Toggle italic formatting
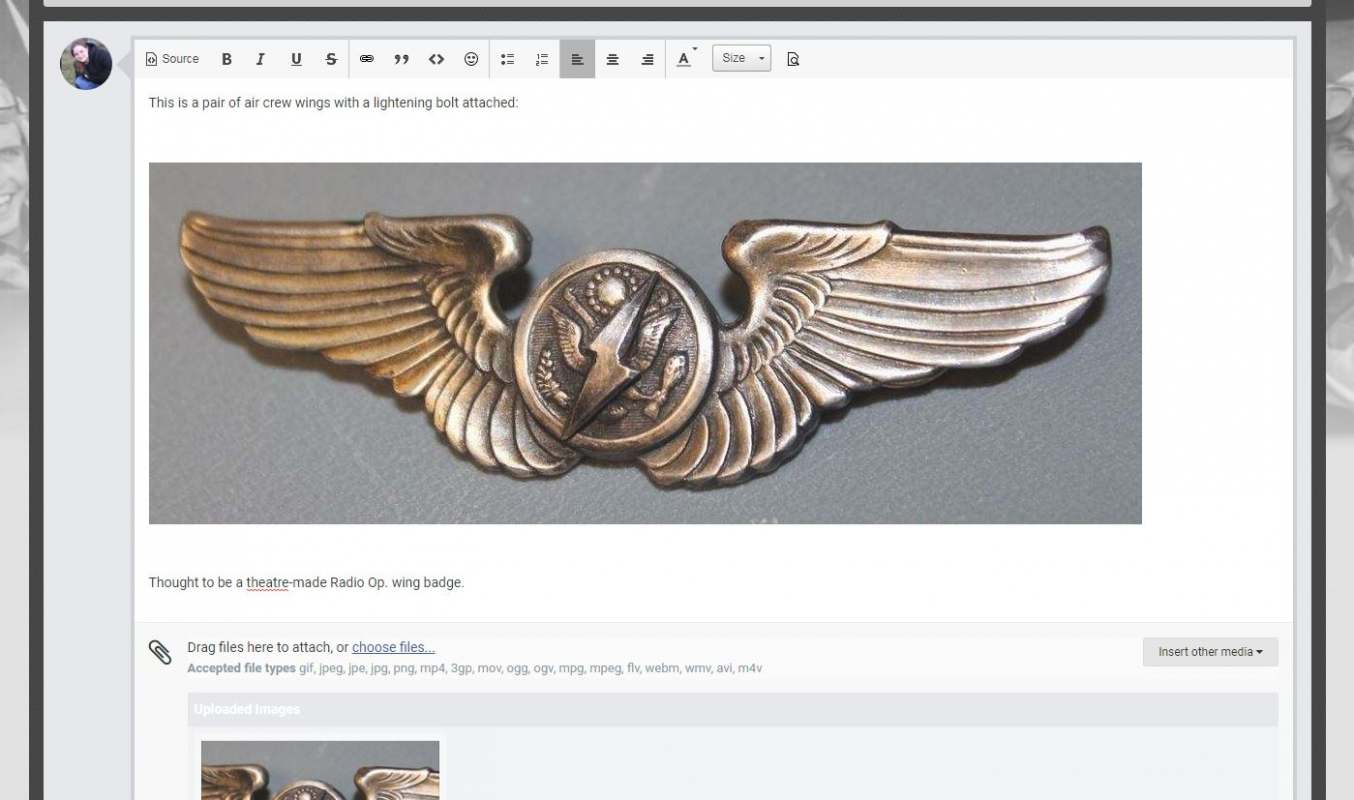Screen dimensions: 1354x800 (x=260, y=59)
